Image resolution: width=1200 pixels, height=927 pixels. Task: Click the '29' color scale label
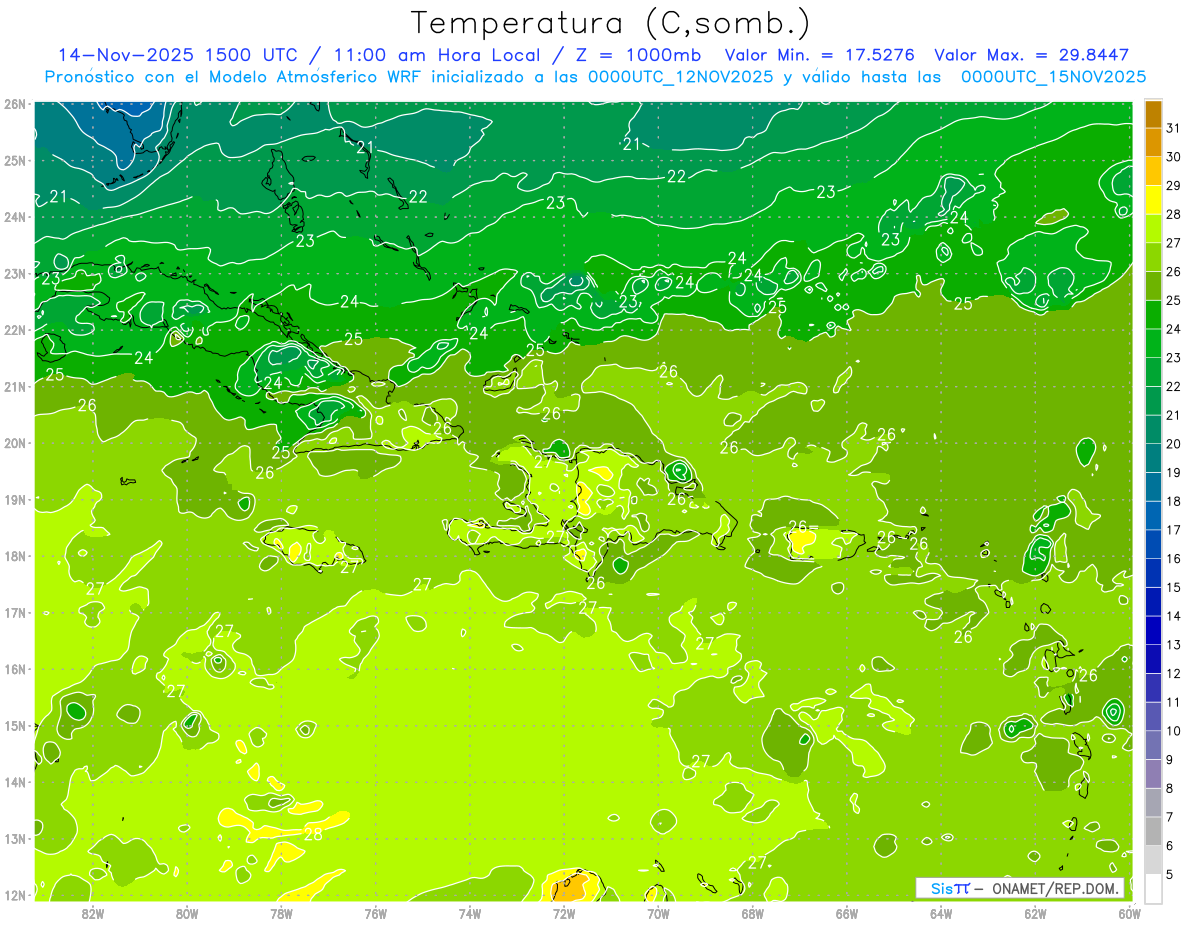point(1174,186)
